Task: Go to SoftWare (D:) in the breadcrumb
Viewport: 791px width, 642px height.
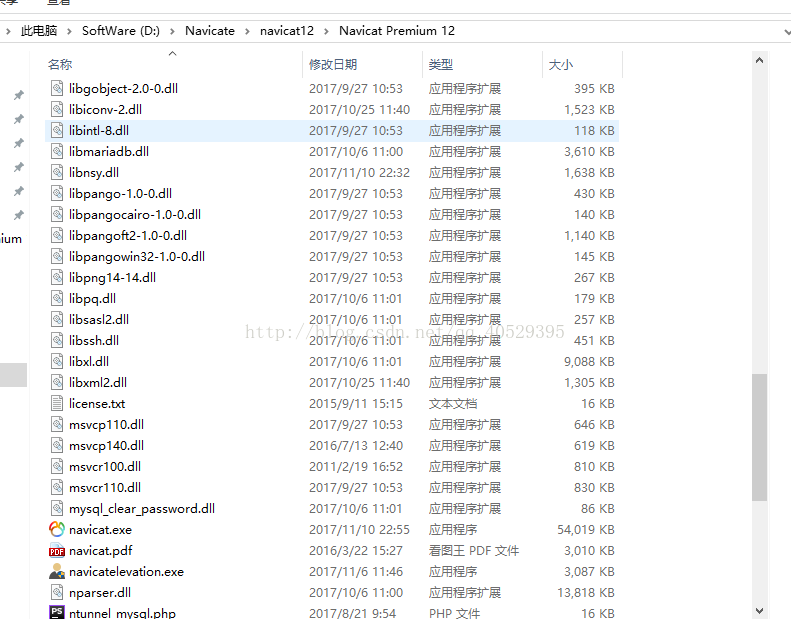Action: [x=121, y=31]
